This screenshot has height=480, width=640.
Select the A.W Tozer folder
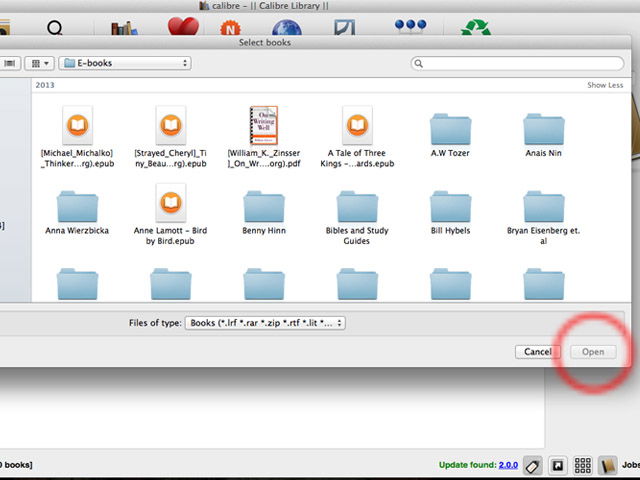pyautogui.click(x=450, y=136)
